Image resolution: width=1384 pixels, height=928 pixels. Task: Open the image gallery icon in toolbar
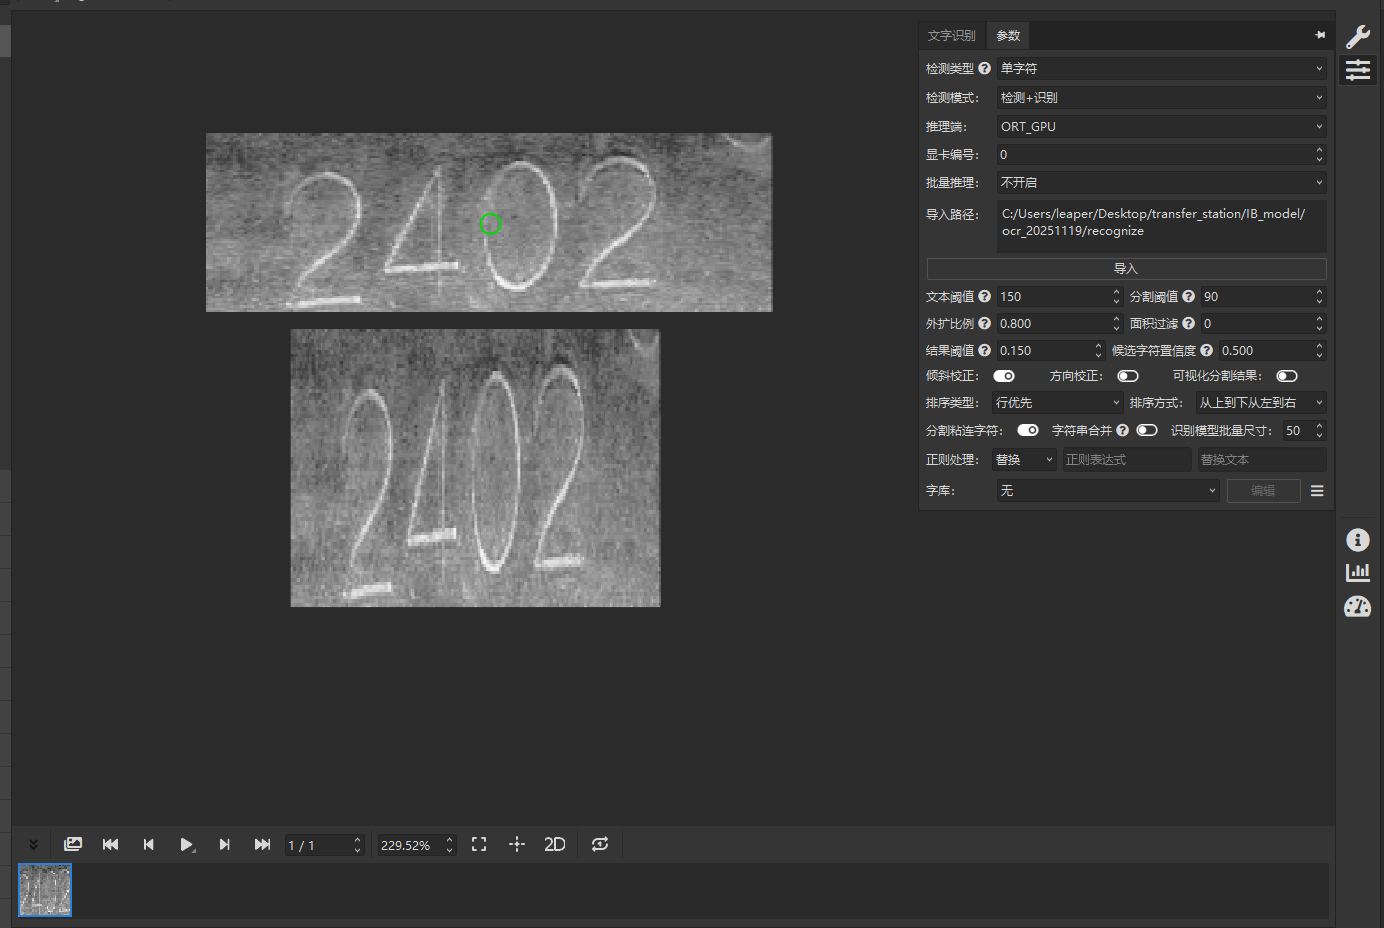pos(73,844)
